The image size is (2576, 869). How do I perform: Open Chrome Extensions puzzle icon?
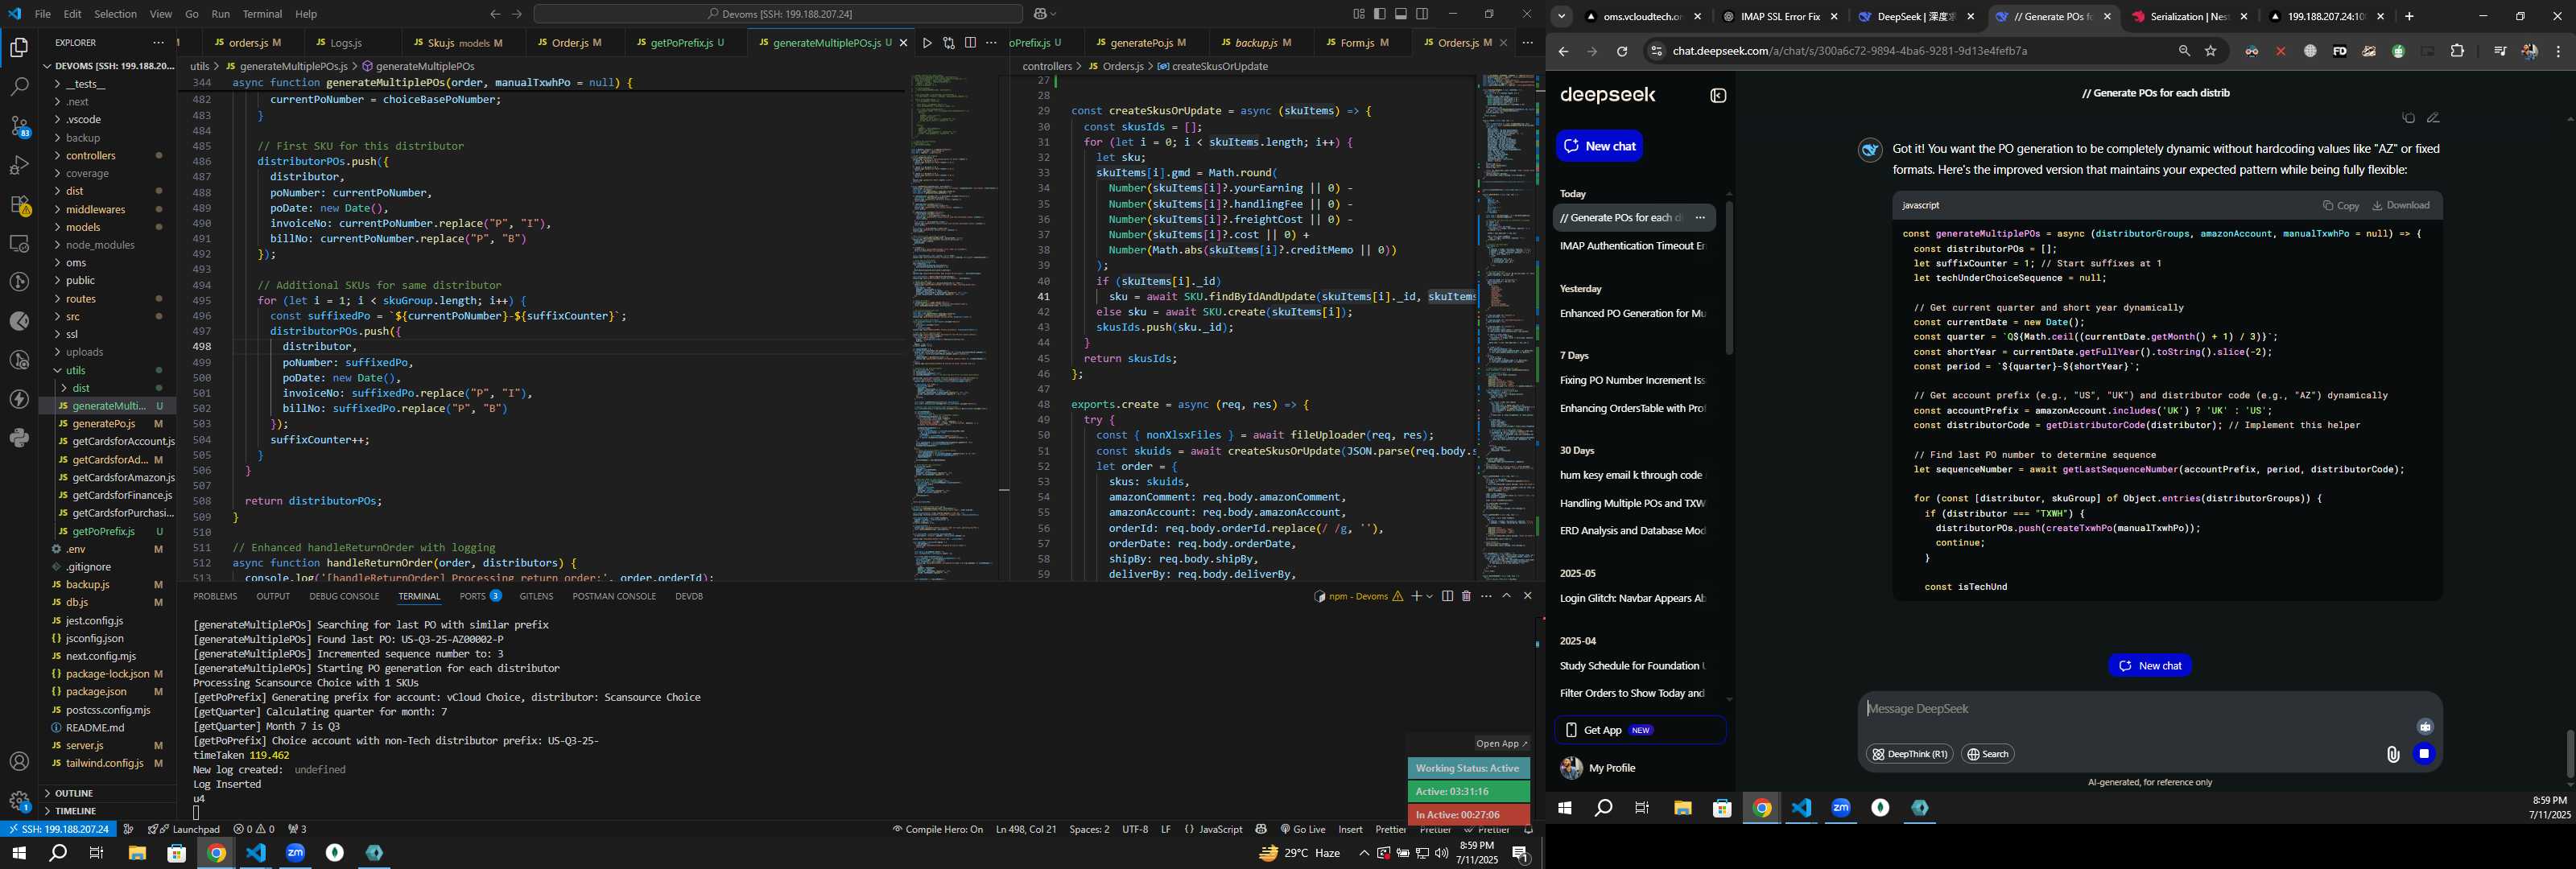[x=2457, y=51]
